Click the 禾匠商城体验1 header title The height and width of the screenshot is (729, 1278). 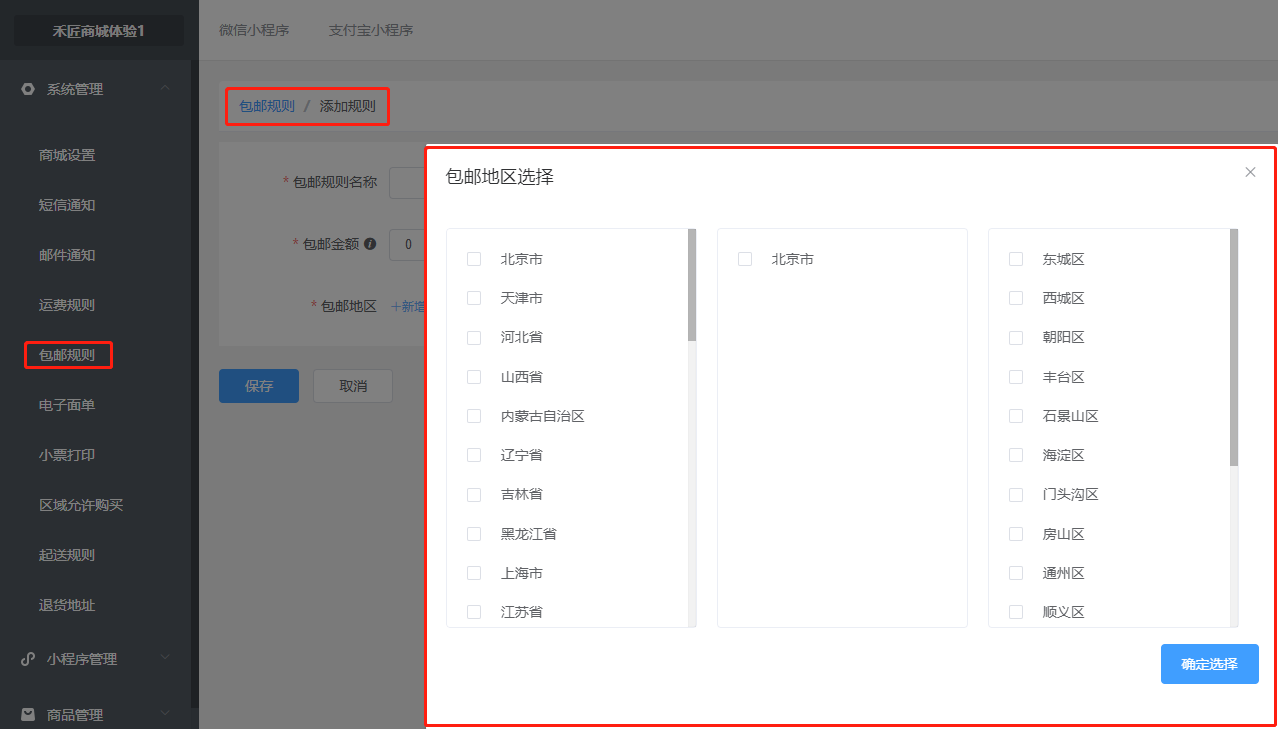click(99, 31)
